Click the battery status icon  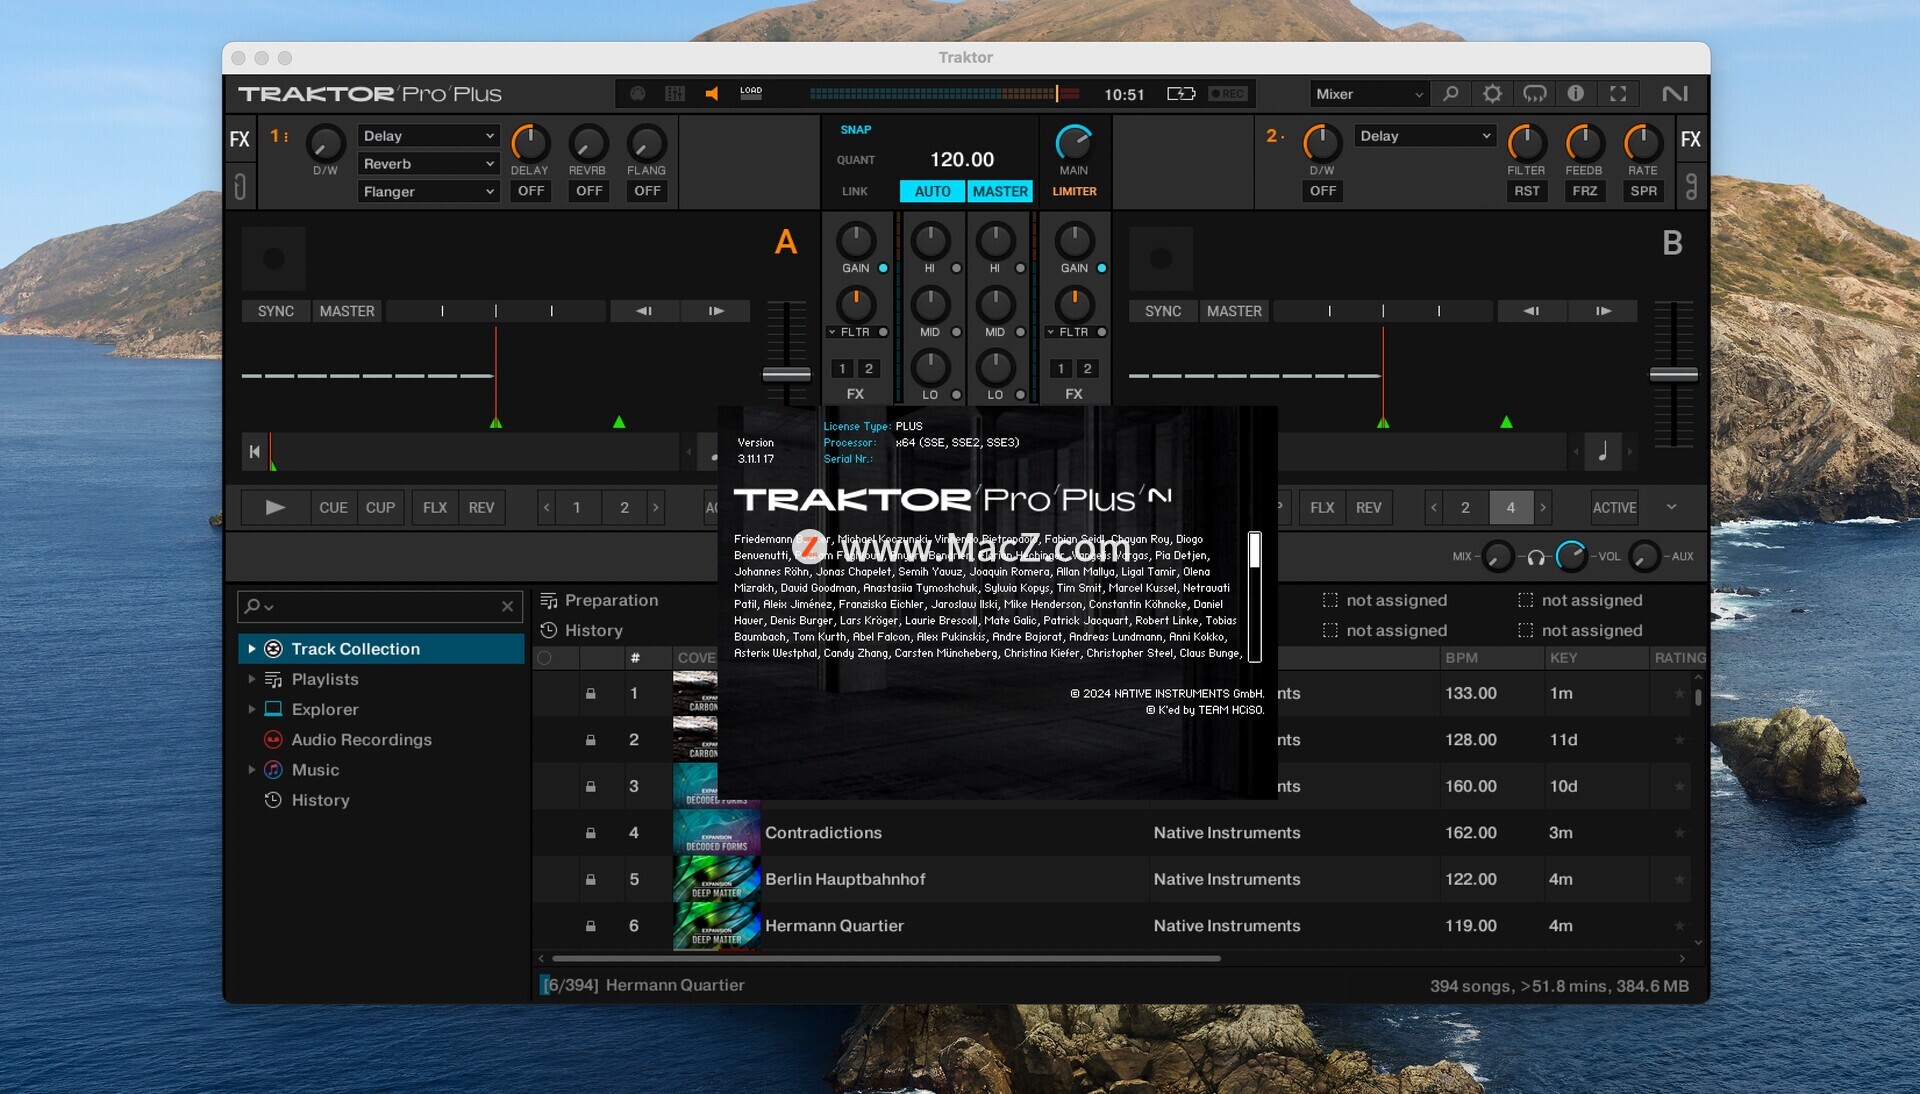click(1181, 93)
